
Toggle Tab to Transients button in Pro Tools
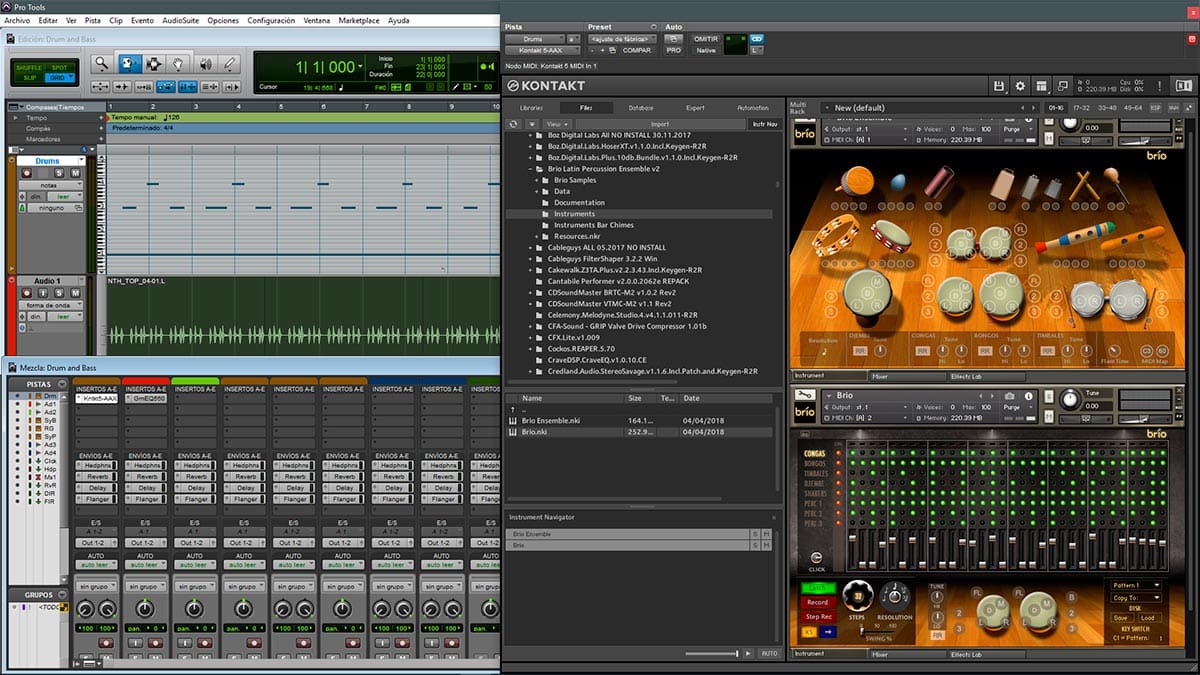(122, 87)
